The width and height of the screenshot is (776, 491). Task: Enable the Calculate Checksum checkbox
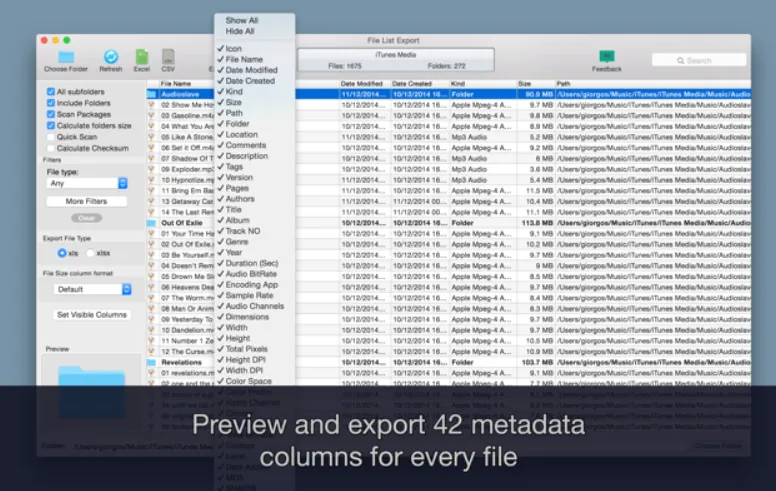(50, 148)
